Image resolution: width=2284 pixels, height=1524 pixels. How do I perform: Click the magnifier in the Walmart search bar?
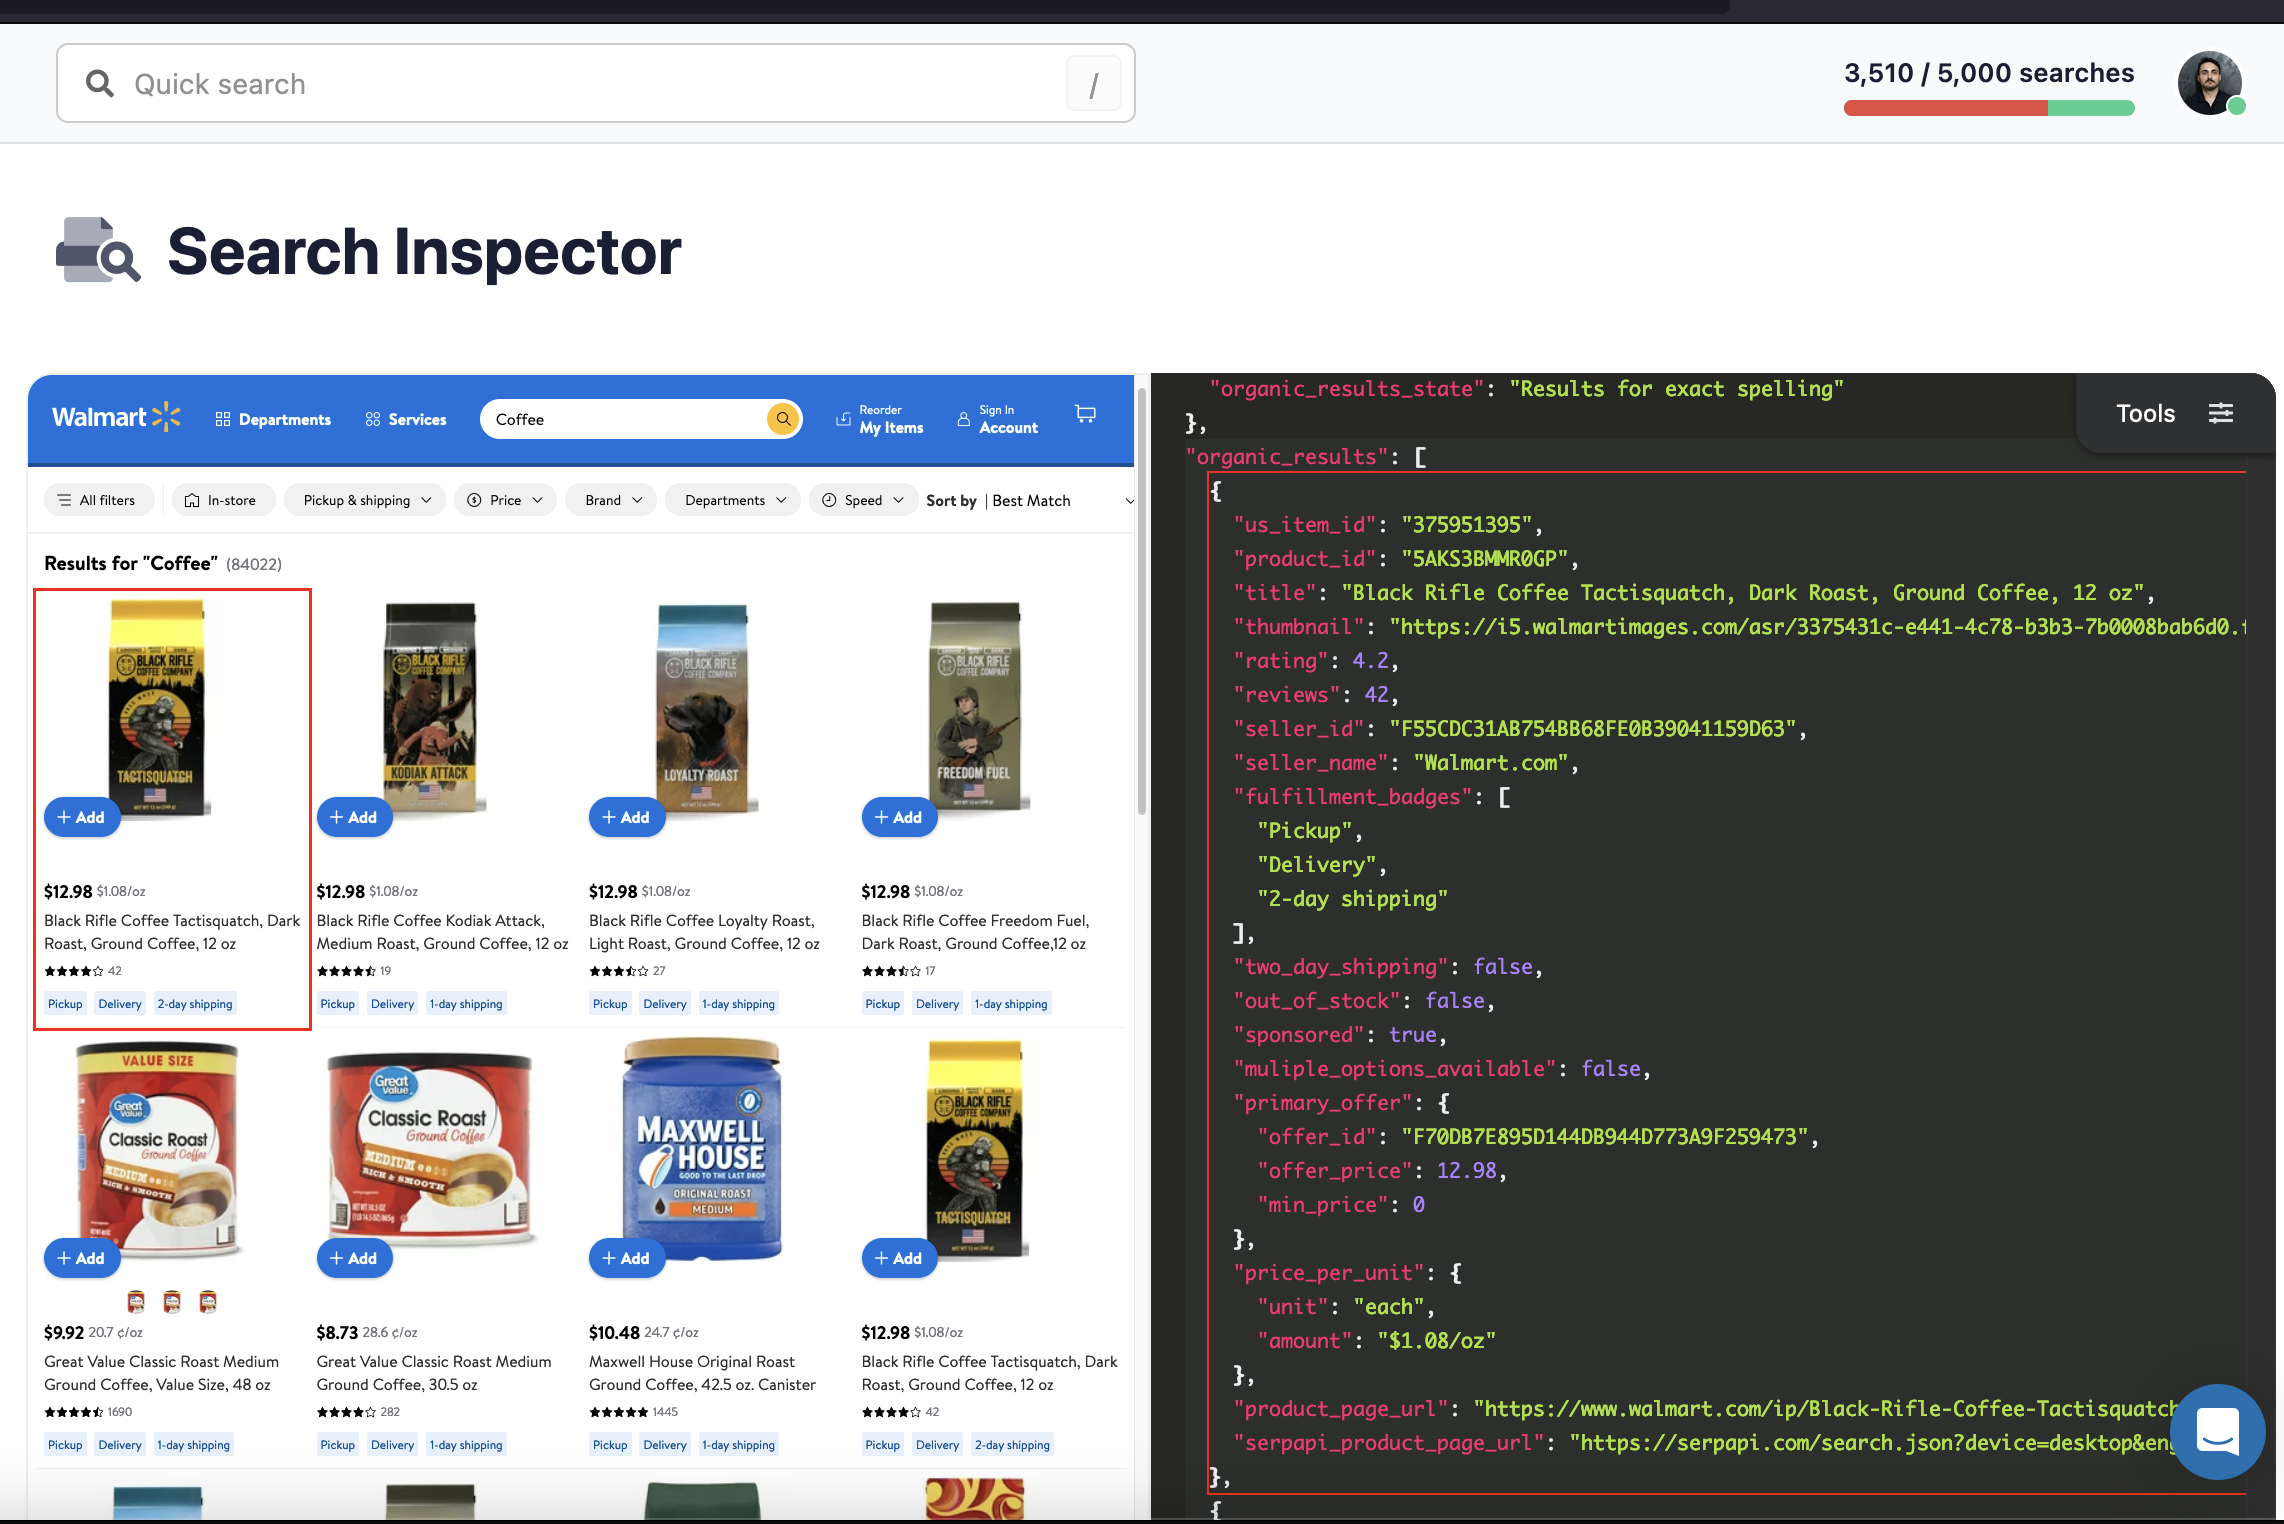coord(783,419)
